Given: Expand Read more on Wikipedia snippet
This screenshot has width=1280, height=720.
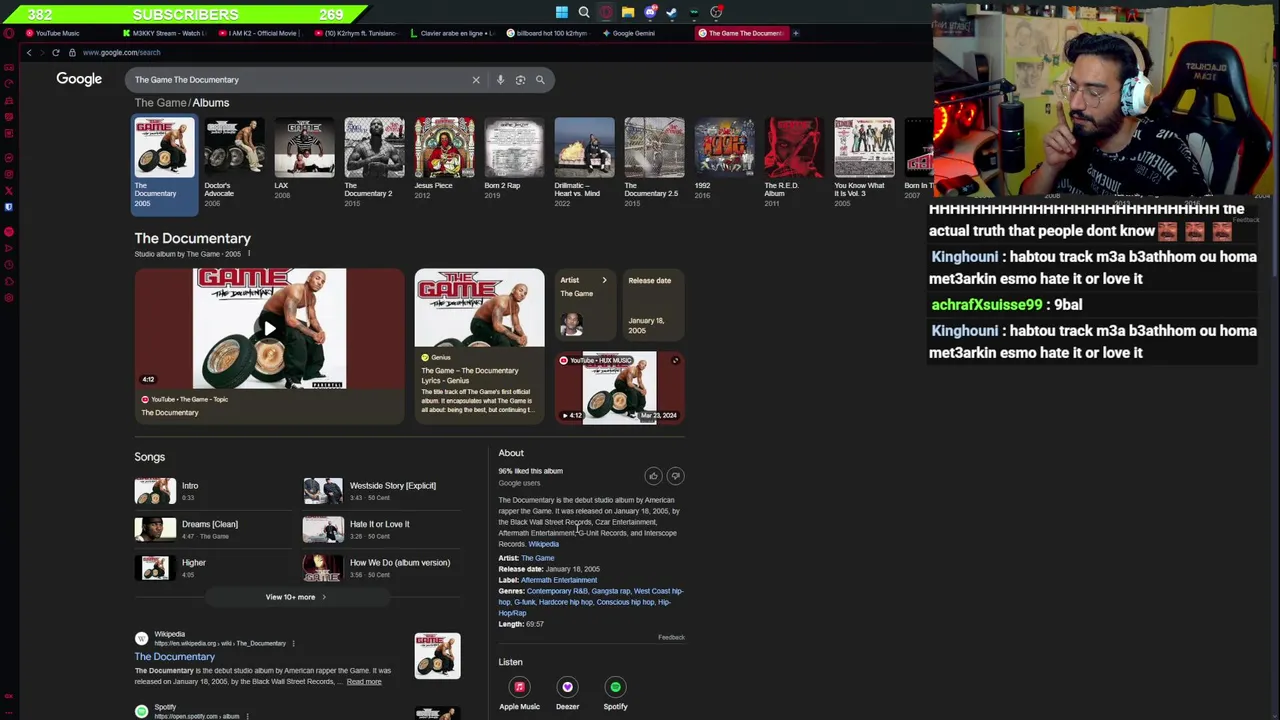Looking at the screenshot, I should point(364,682).
